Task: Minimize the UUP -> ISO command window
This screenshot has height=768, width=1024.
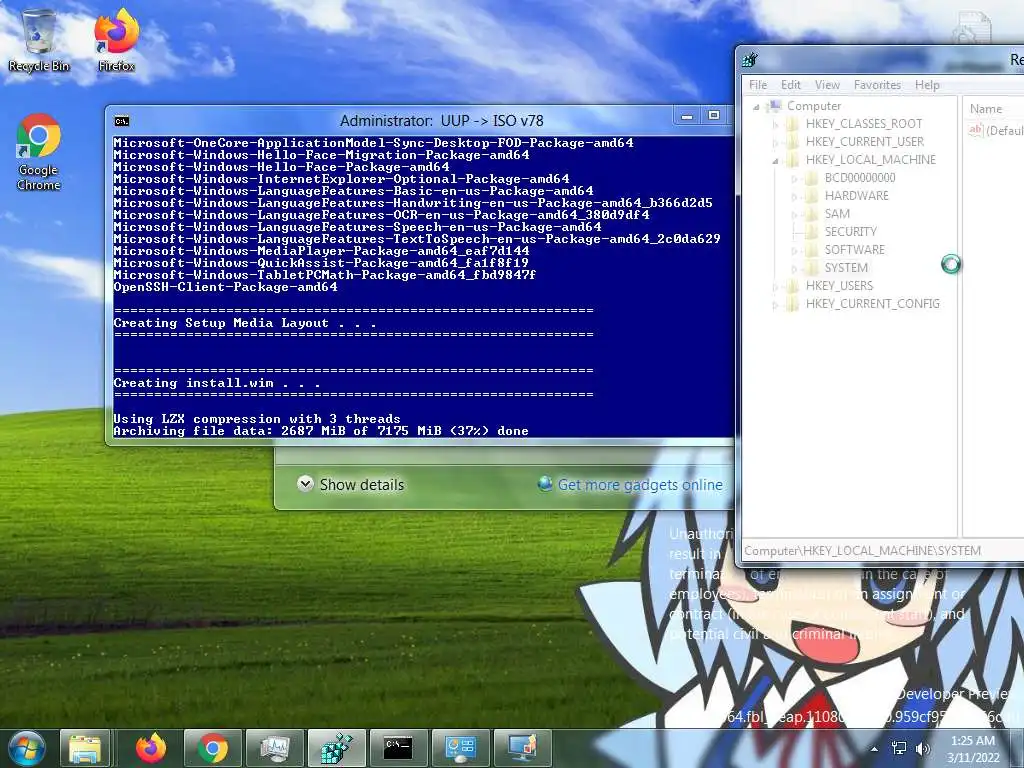Action: pyautogui.click(x=687, y=116)
